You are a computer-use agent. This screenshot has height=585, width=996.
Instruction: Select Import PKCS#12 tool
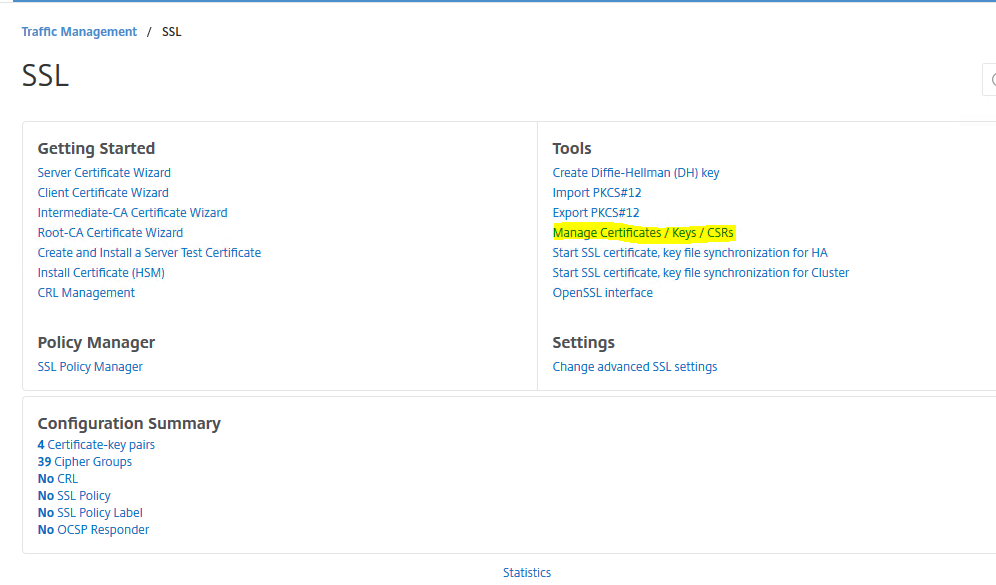(596, 193)
